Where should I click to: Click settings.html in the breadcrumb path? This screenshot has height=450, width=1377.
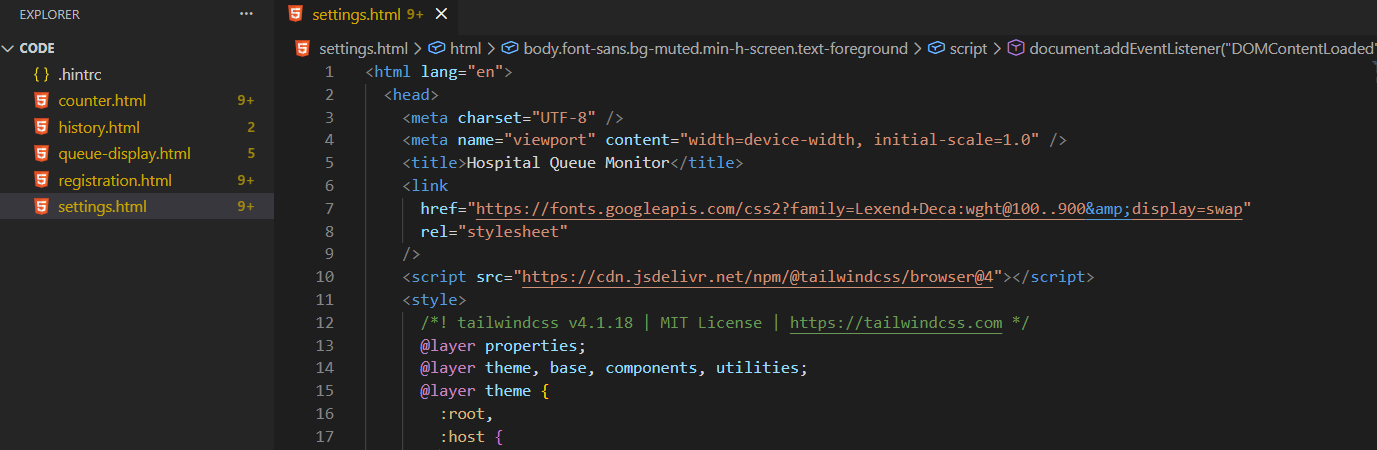point(362,48)
